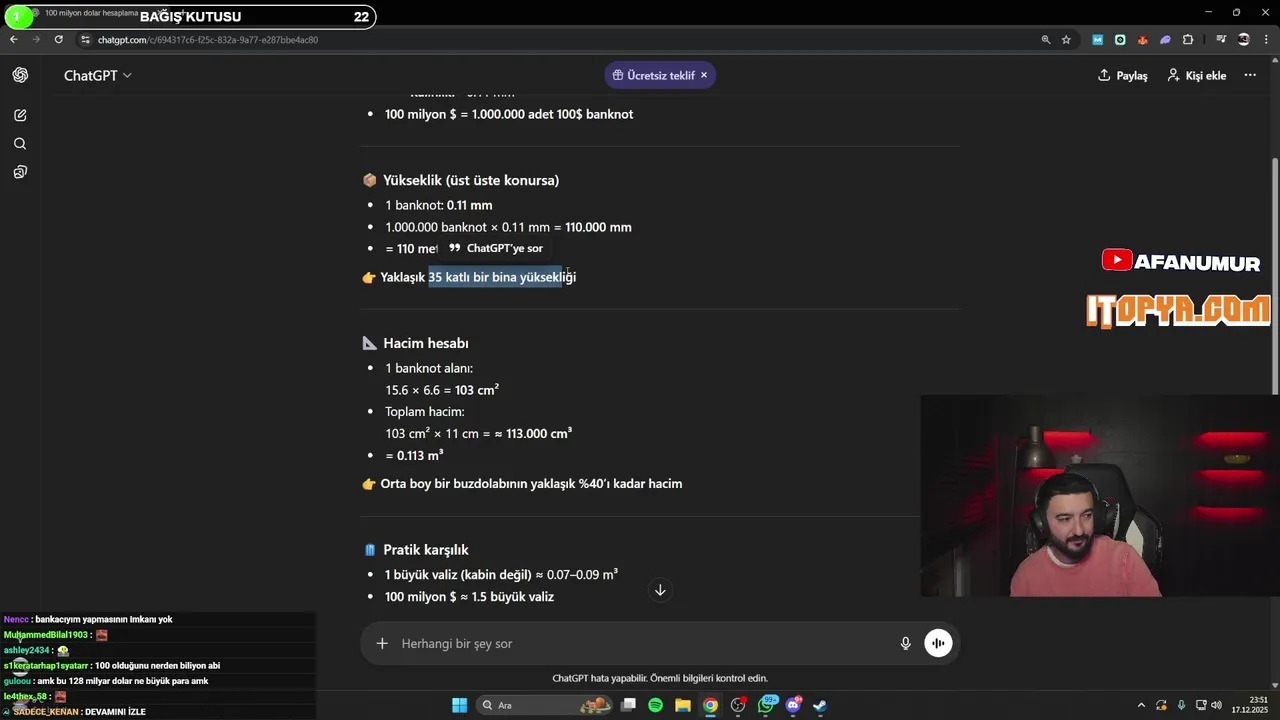
Task: Click the Yükseklik (üst üste konursa) heading
Action: 471,180
